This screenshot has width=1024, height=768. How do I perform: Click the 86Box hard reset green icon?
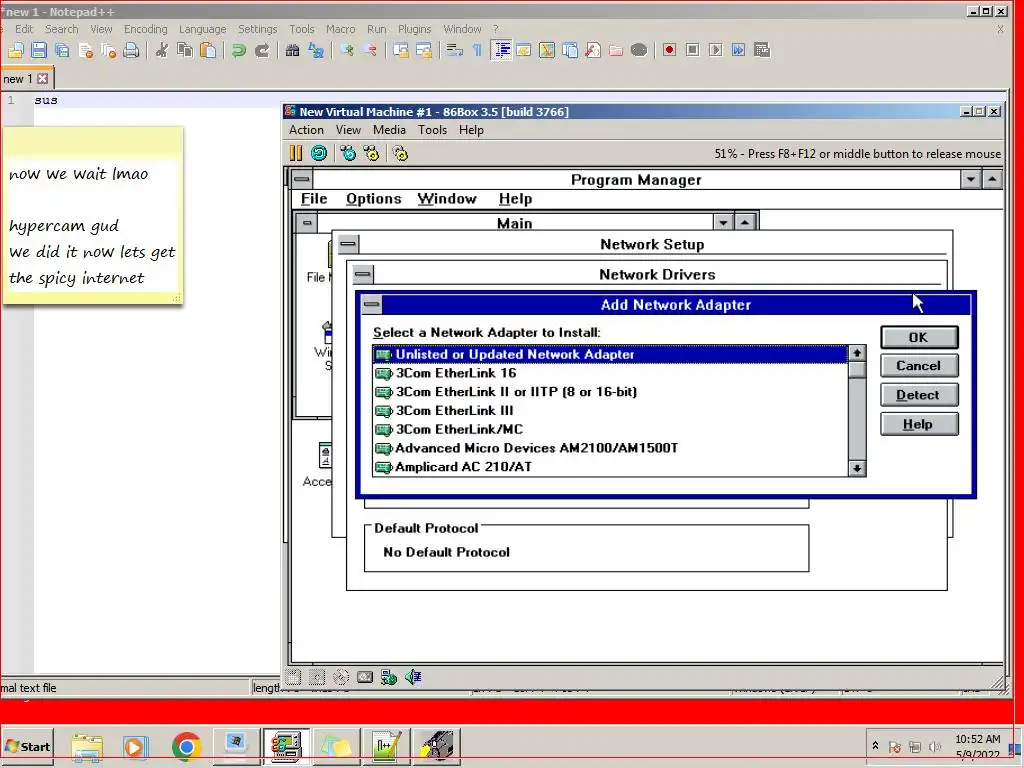coord(319,153)
